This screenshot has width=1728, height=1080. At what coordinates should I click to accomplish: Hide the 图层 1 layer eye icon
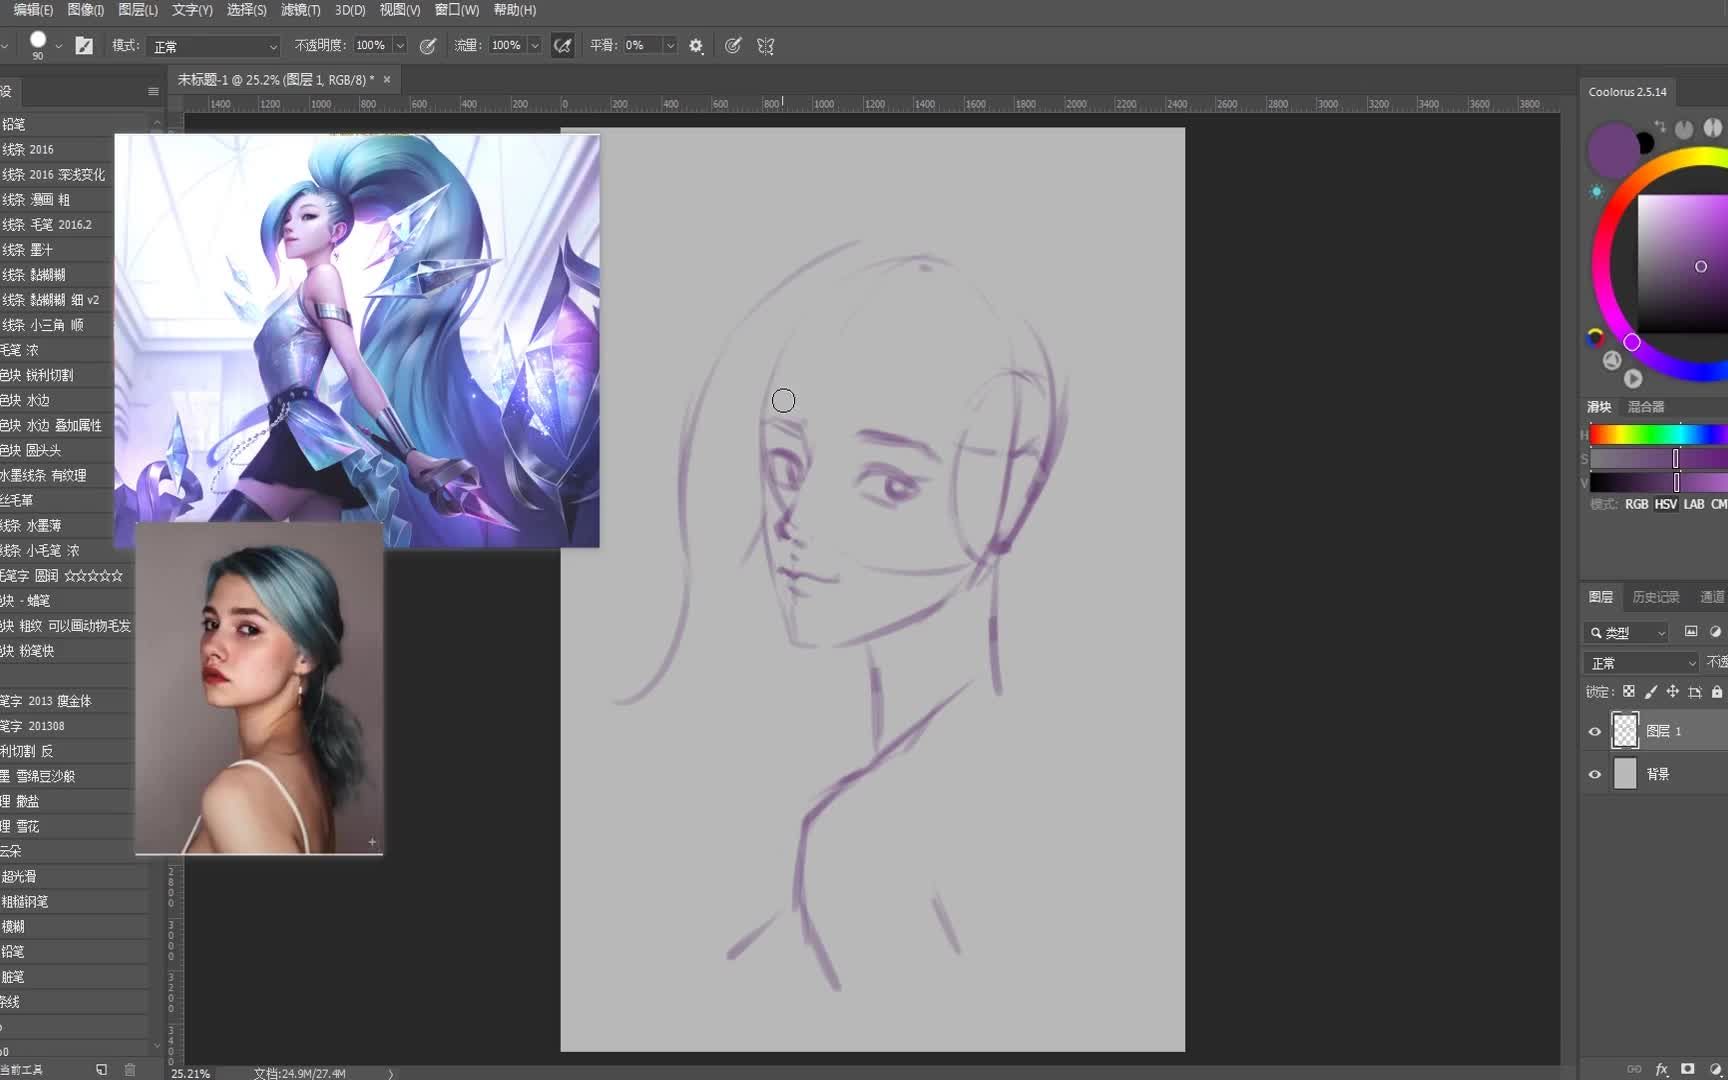click(x=1595, y=732)
